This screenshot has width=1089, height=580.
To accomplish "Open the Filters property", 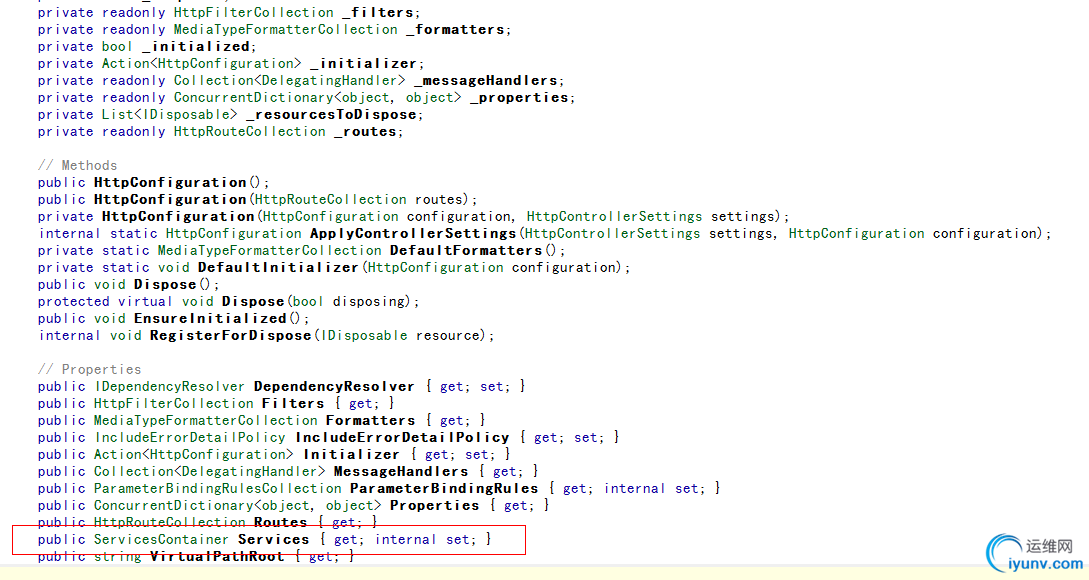I will pyautogui.click(x=293, y=404).
